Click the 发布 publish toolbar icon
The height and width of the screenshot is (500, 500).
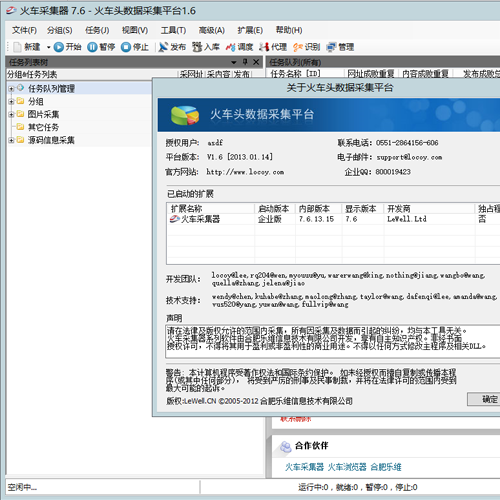(x=163, y=47)
